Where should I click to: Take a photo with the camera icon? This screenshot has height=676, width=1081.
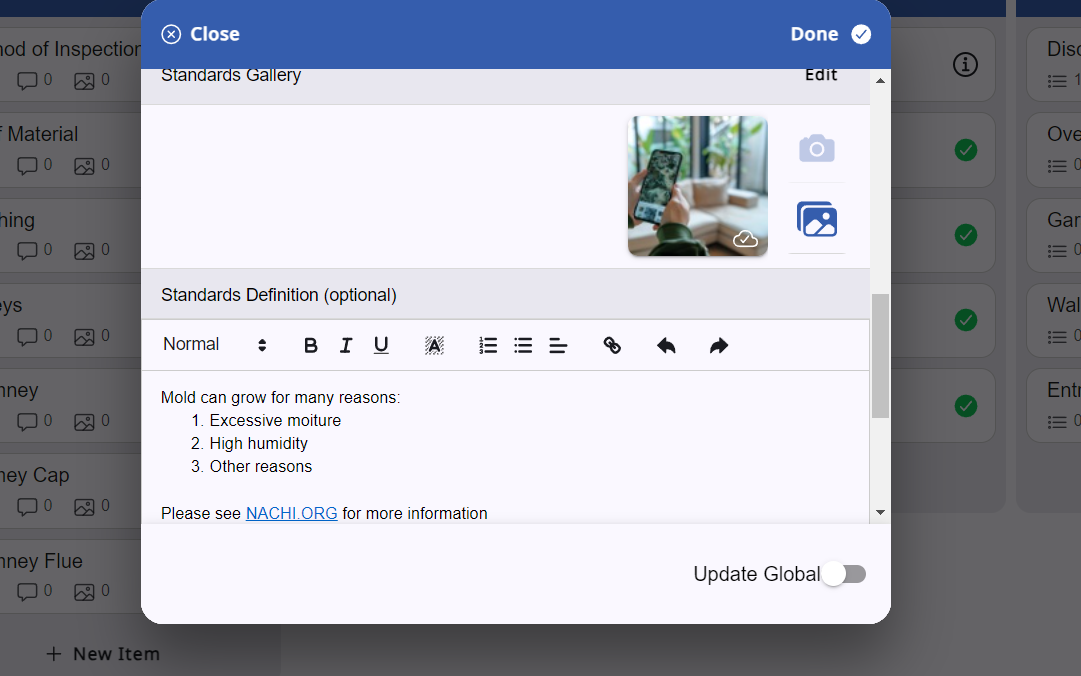click(817, 148)
